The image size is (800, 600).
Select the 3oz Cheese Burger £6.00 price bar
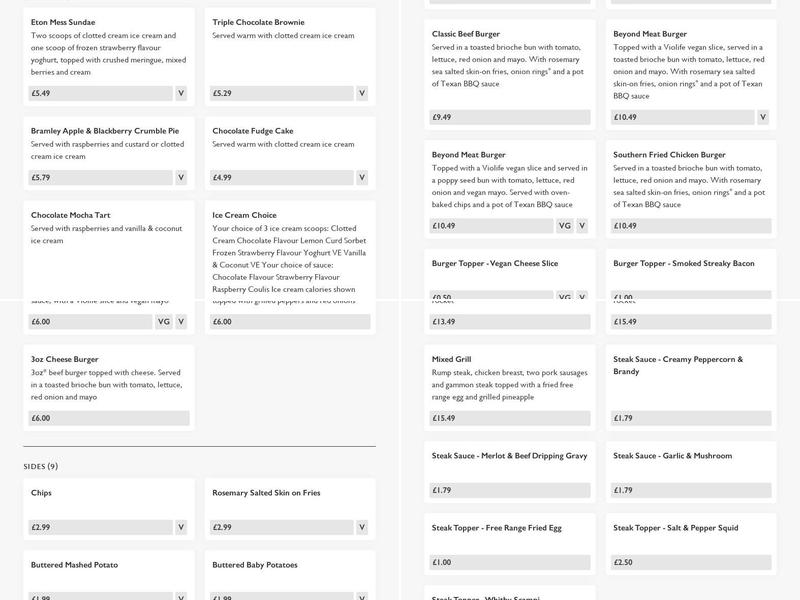109,418
